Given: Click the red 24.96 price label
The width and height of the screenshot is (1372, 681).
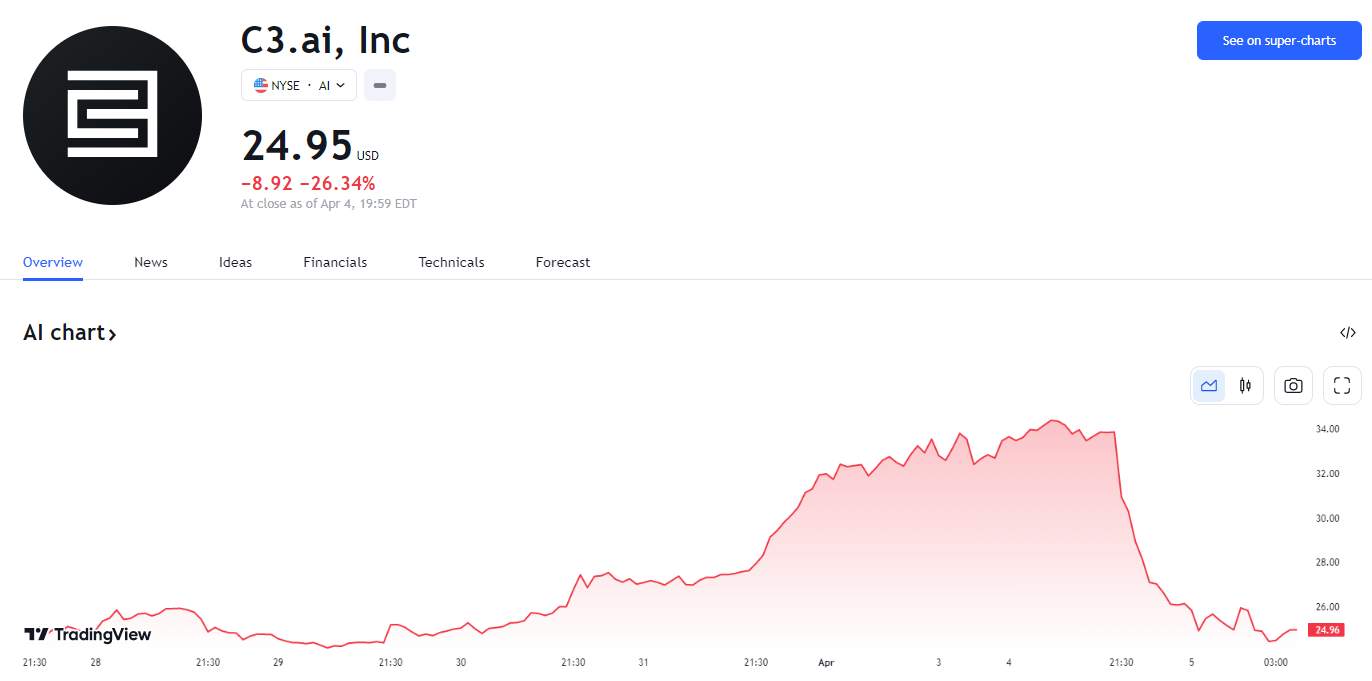Looking at the screenshot, I should (x=1326, y=630).
